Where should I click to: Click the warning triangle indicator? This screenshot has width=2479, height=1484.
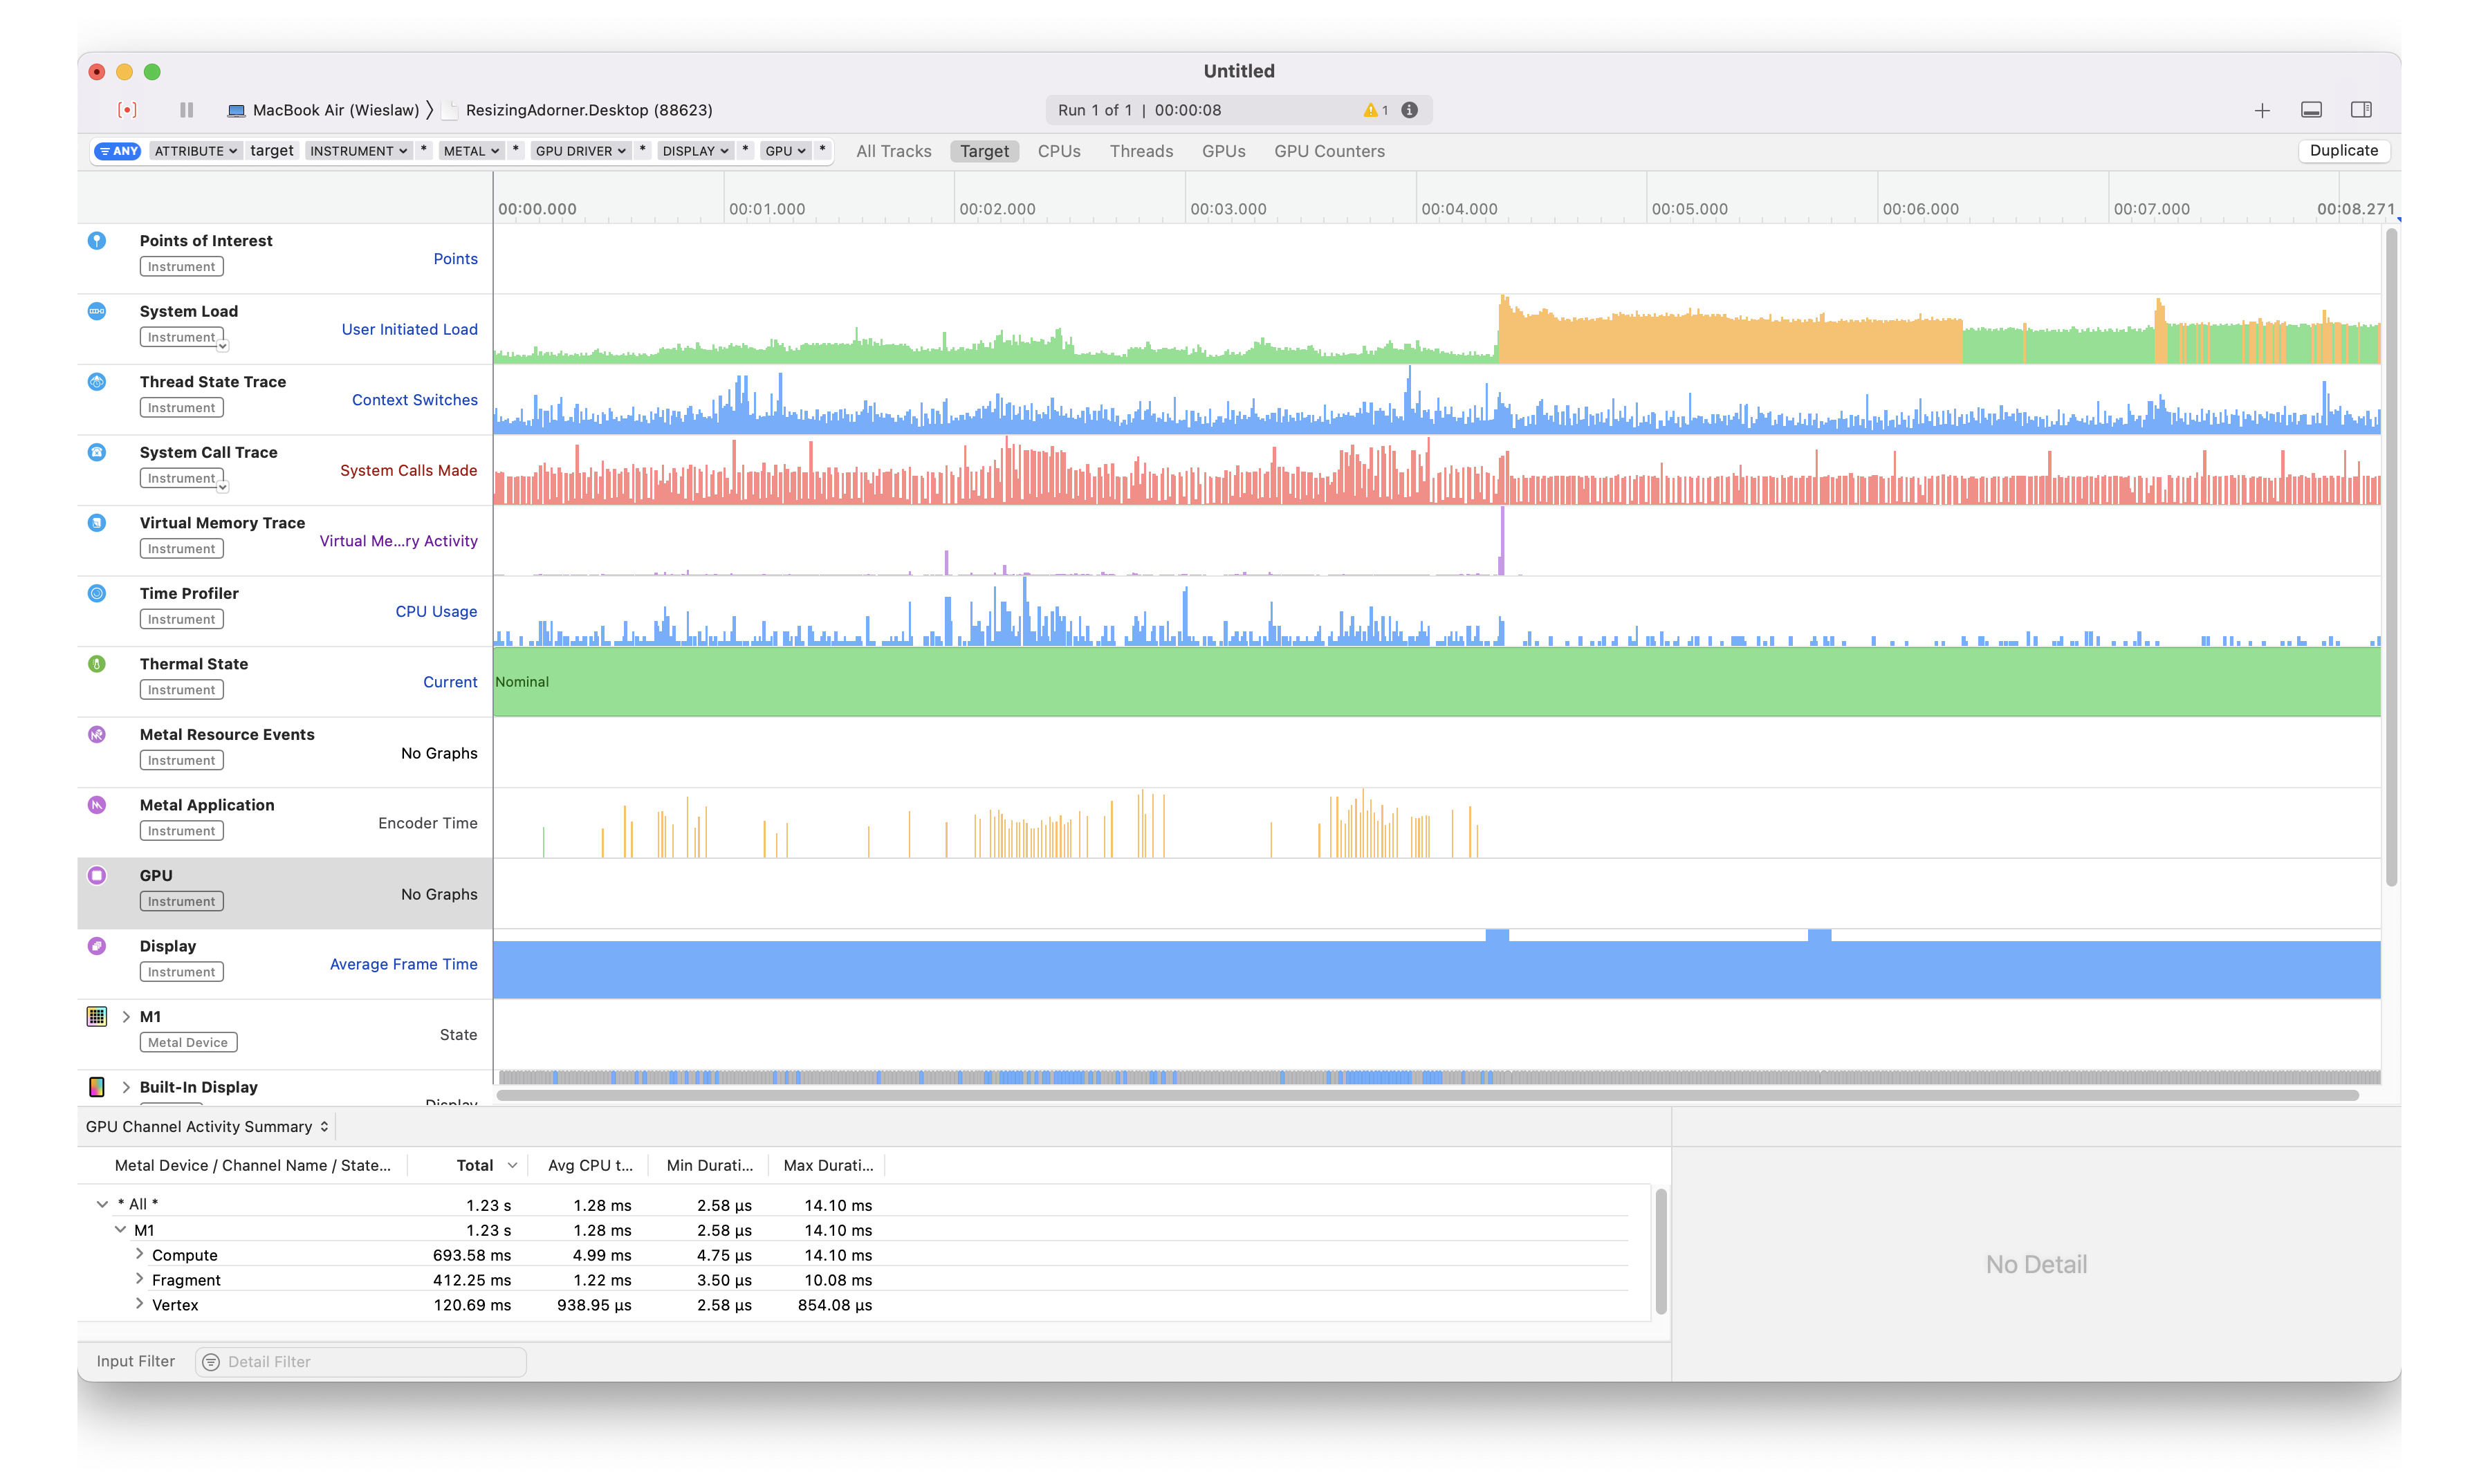(x=1370, y=110)
